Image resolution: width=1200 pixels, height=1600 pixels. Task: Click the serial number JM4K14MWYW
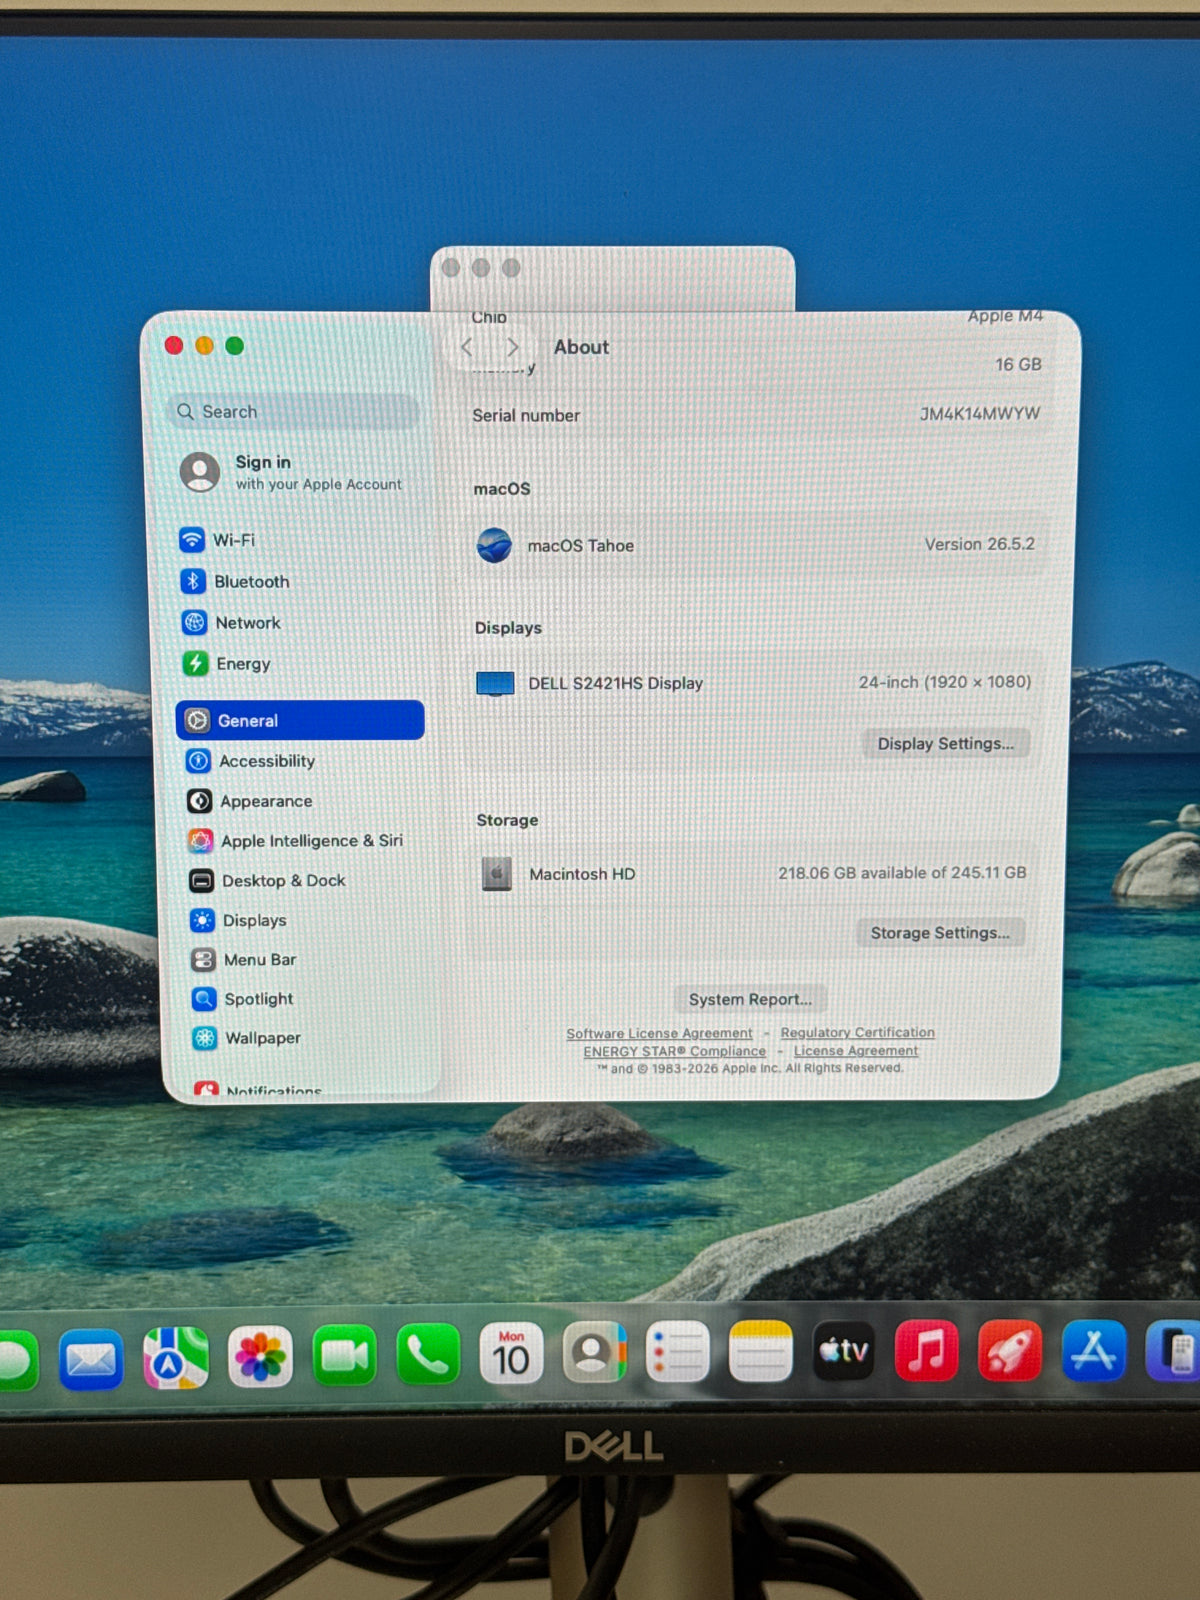980,413
